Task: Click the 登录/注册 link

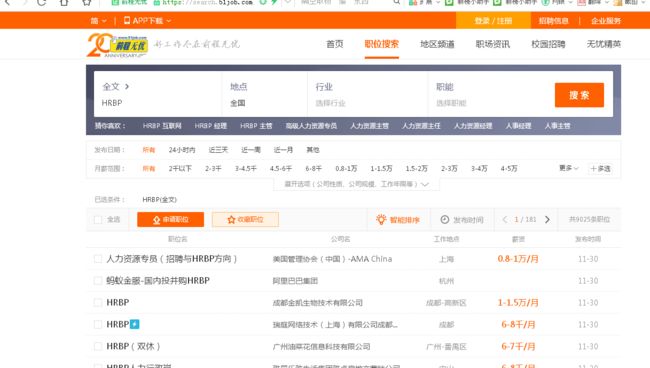Action: click(x=493, y=20)
